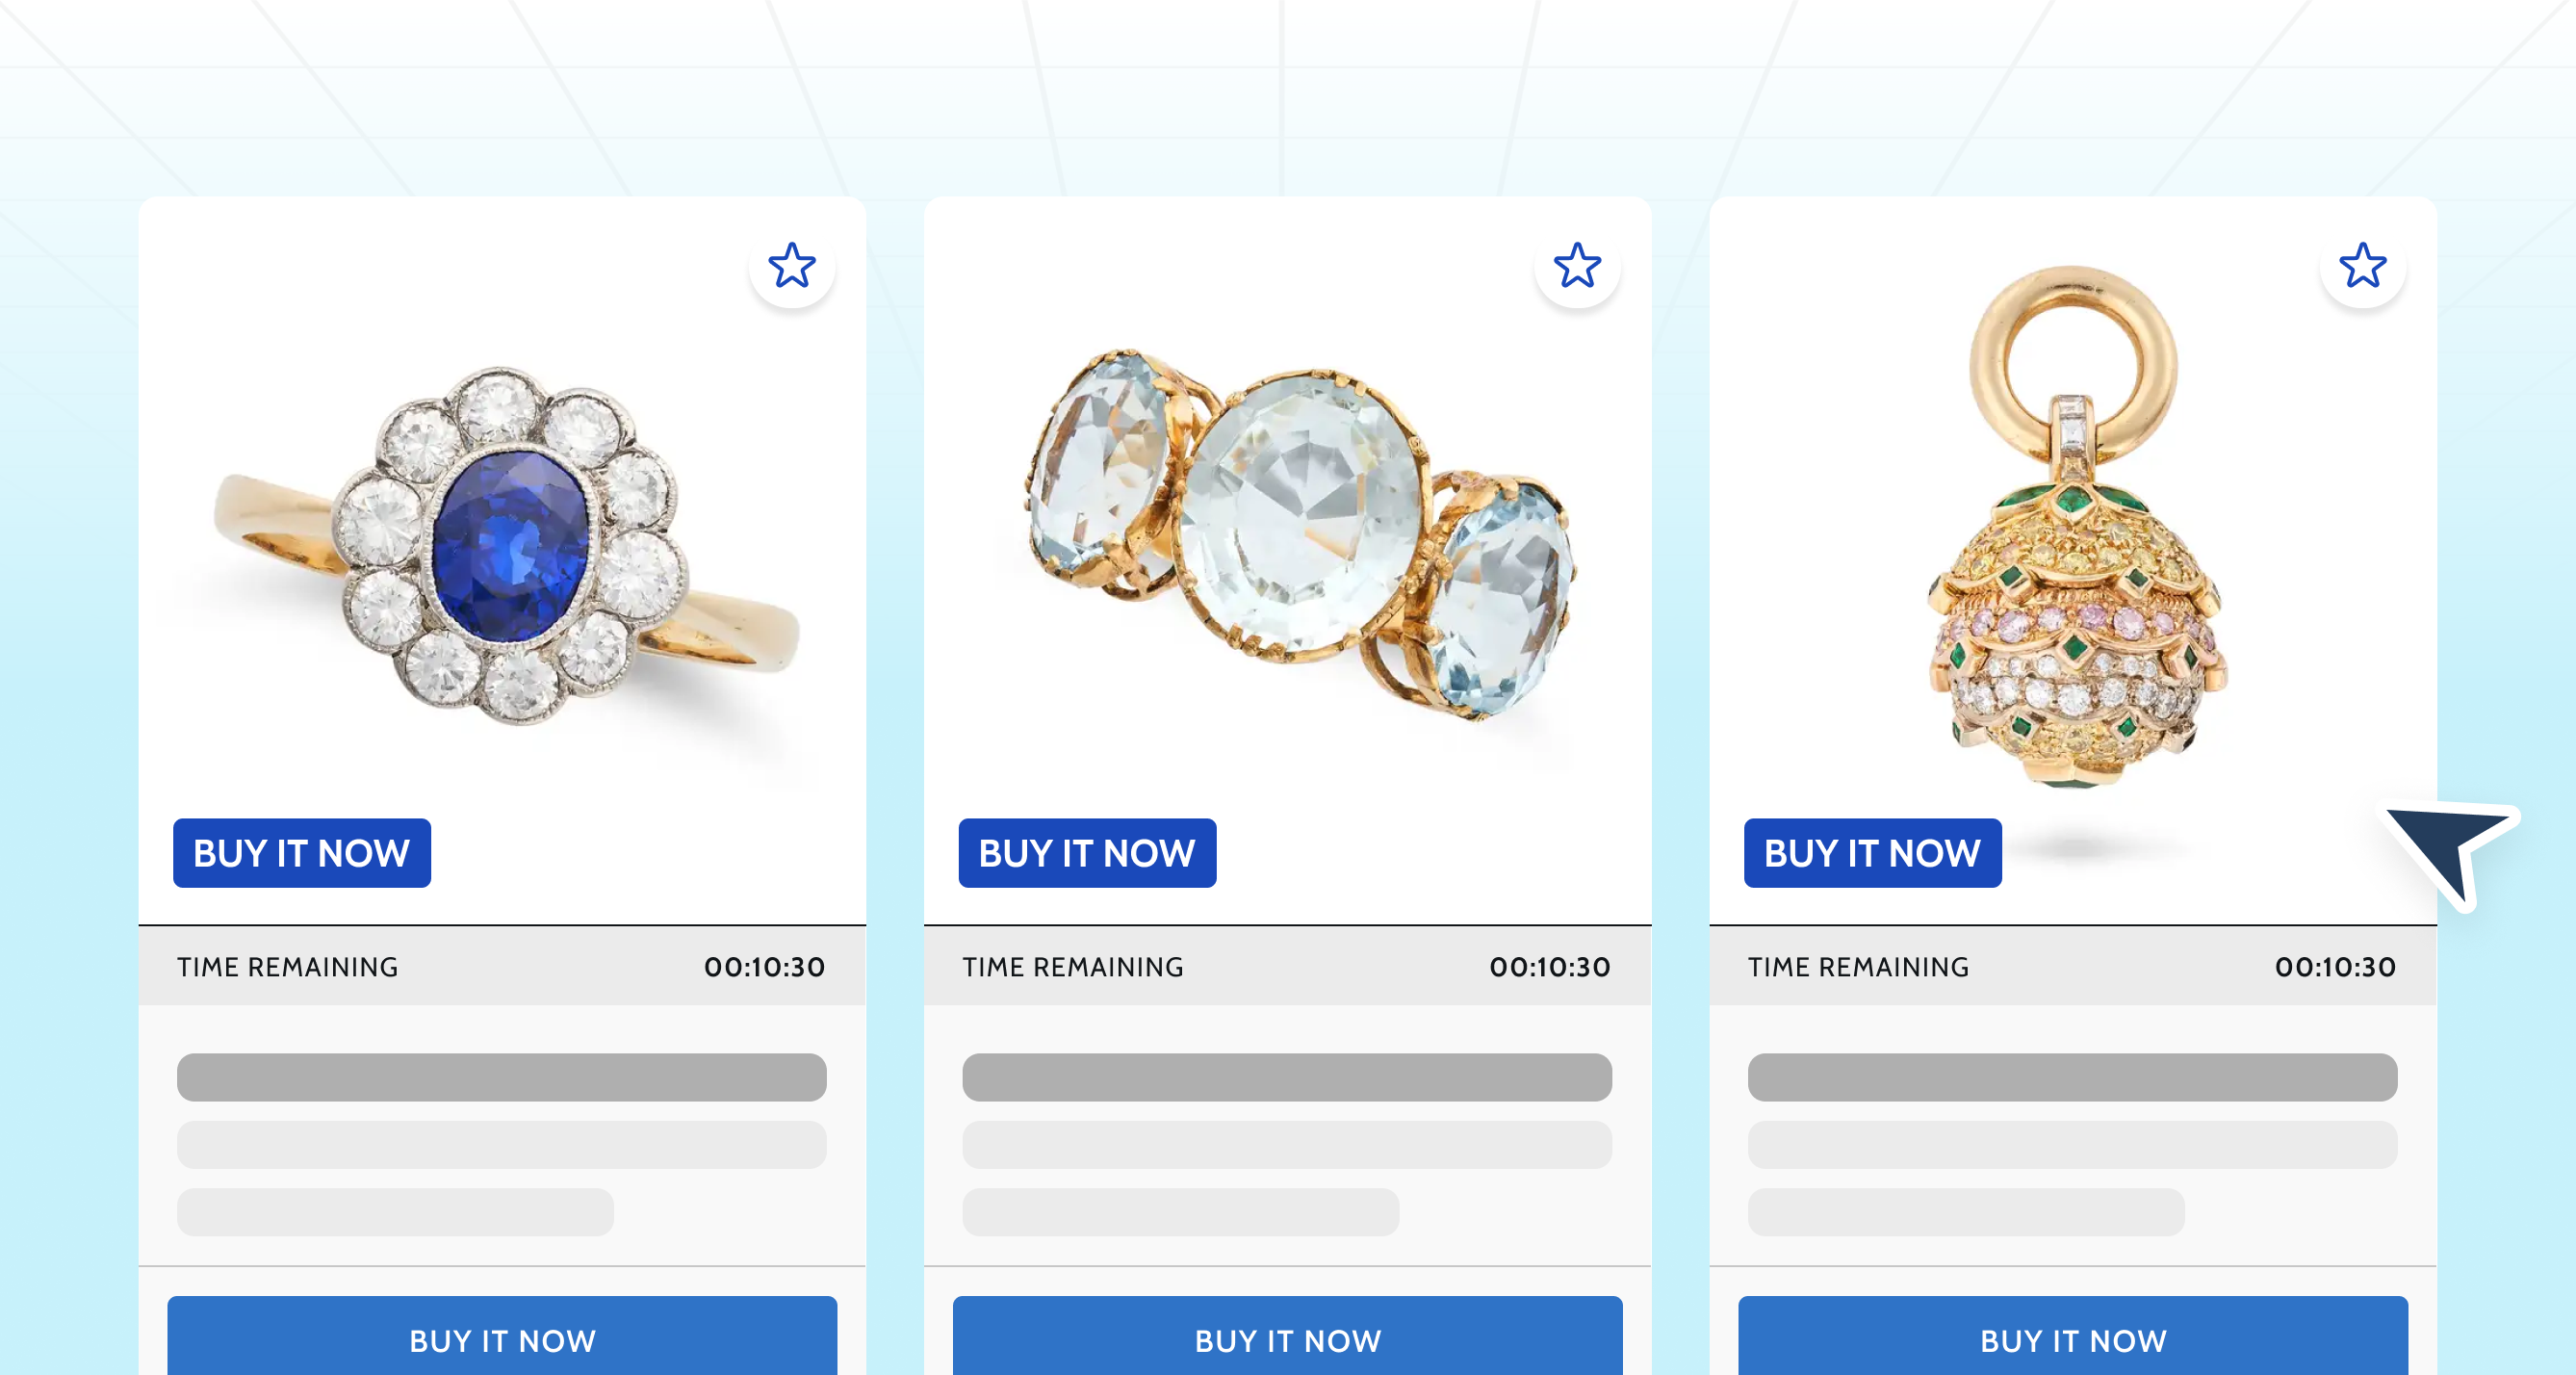
Task: Click the countdown timer on the pendant card
Action: click(x=2335, y=967)
